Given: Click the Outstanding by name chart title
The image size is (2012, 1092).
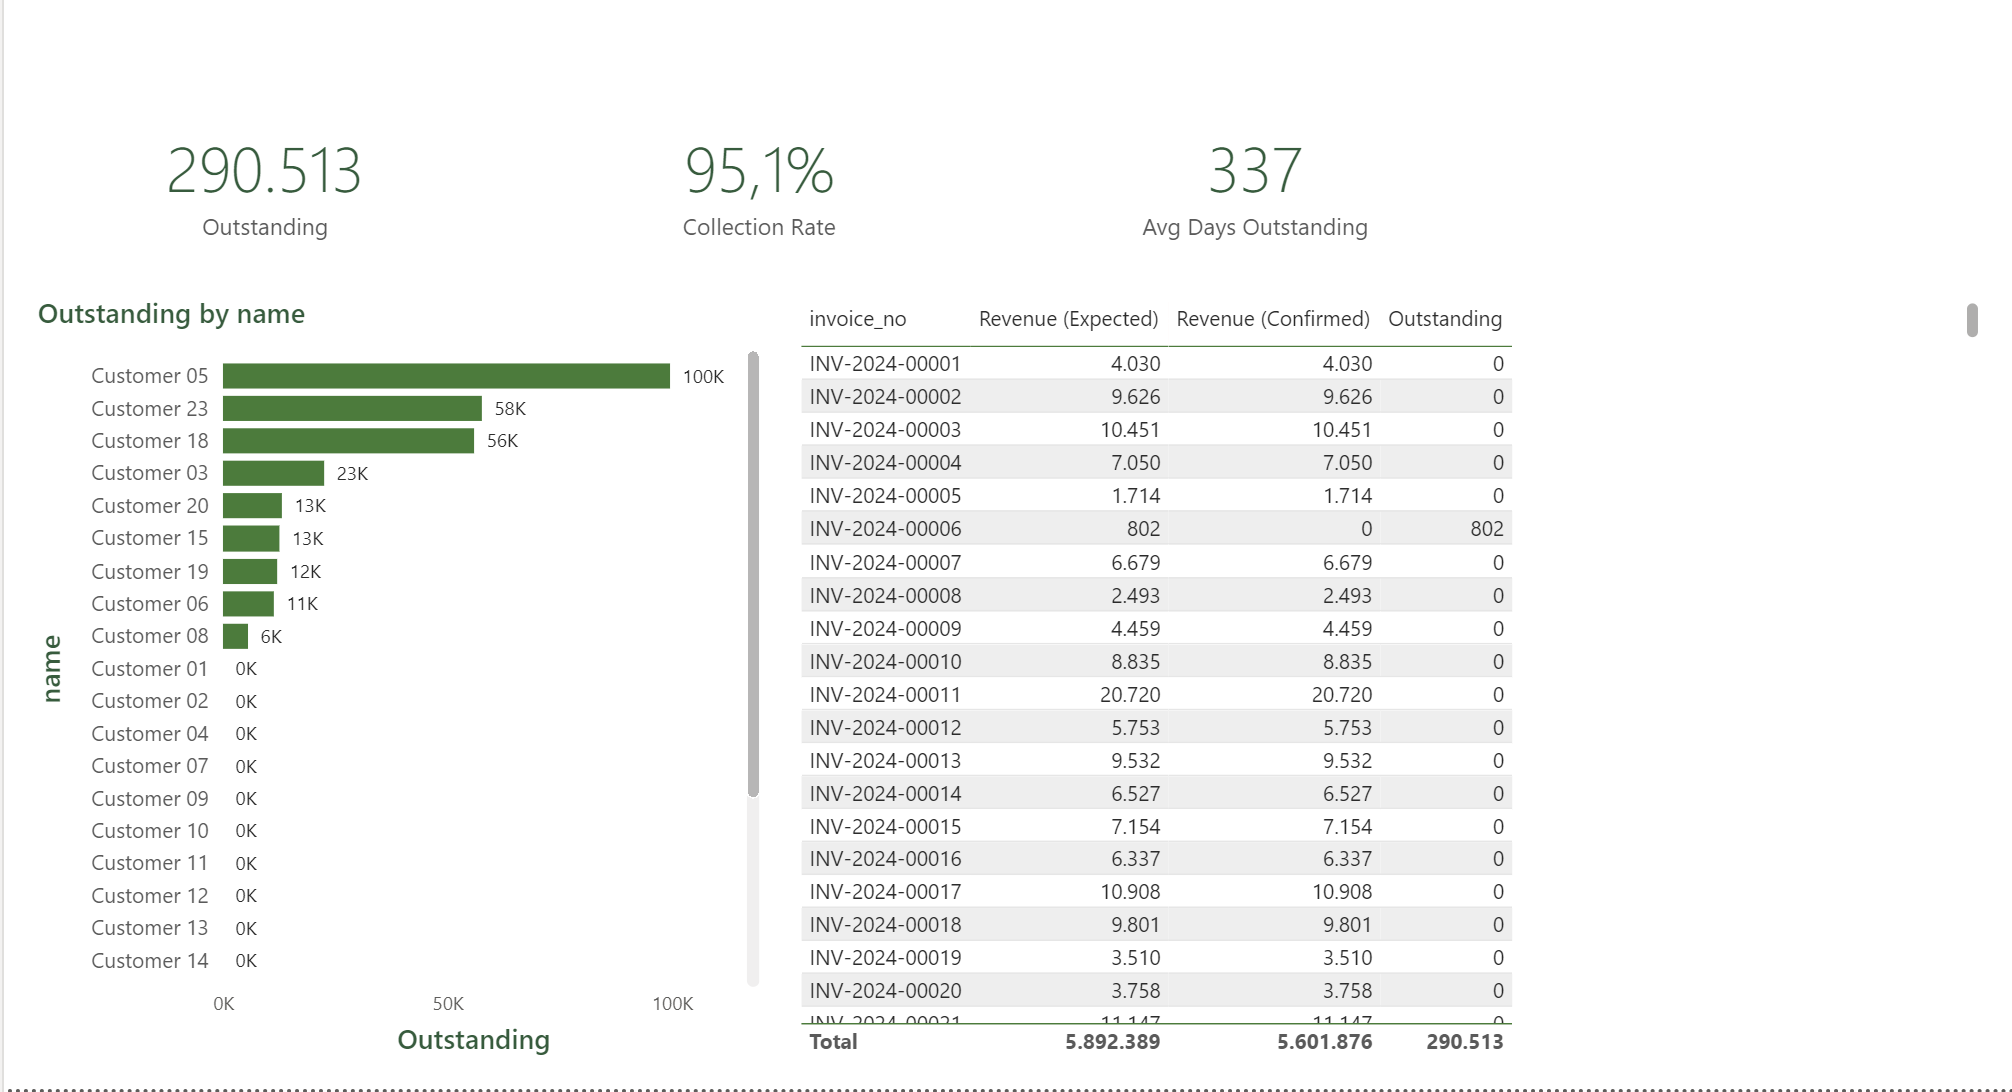Looking at the screenshot, I should pyautogui.click(x=171, y=314).
